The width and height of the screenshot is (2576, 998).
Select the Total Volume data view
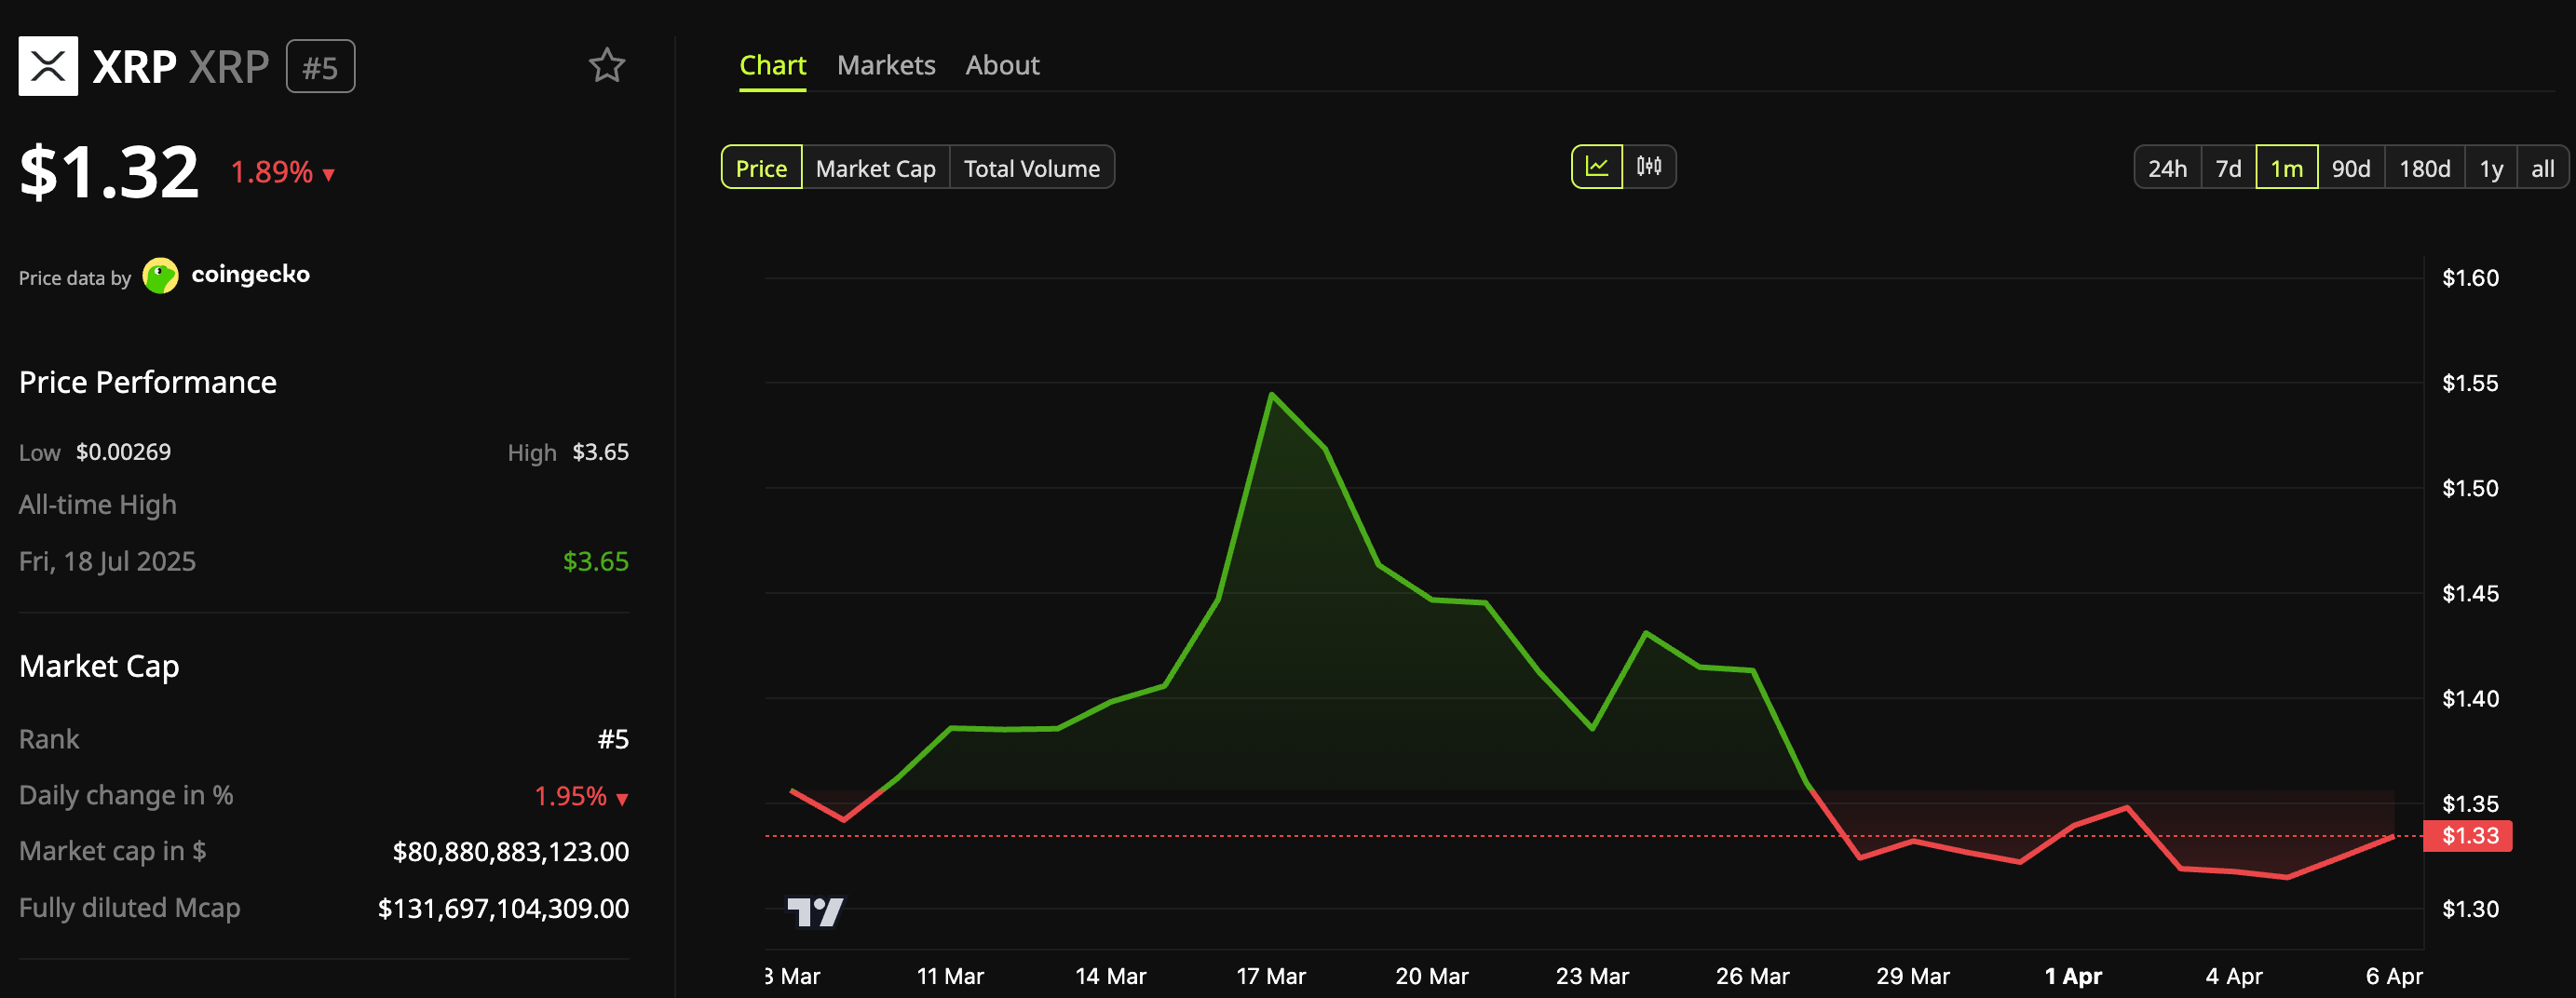coord(1032,168)
